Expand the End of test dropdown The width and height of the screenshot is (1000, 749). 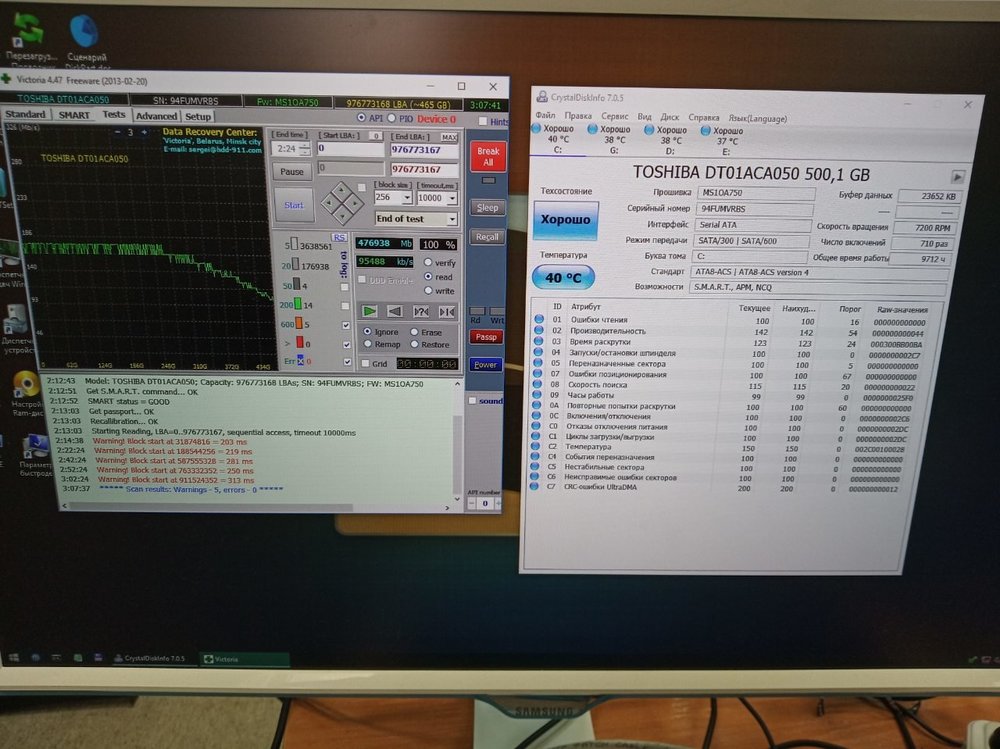(x=452, y=218)
